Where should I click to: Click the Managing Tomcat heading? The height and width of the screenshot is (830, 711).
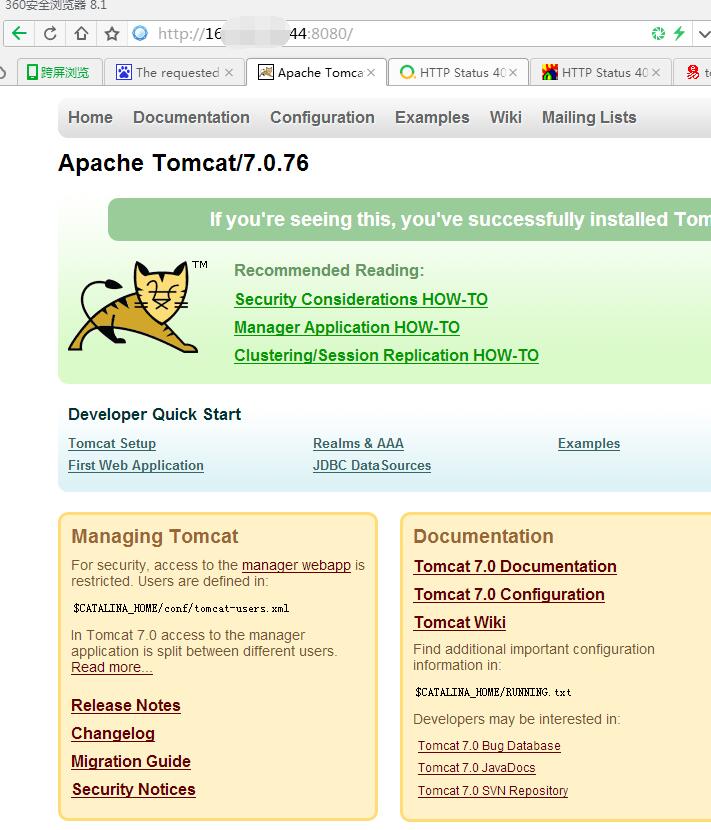pyautogui.click(x=155, y=537)
